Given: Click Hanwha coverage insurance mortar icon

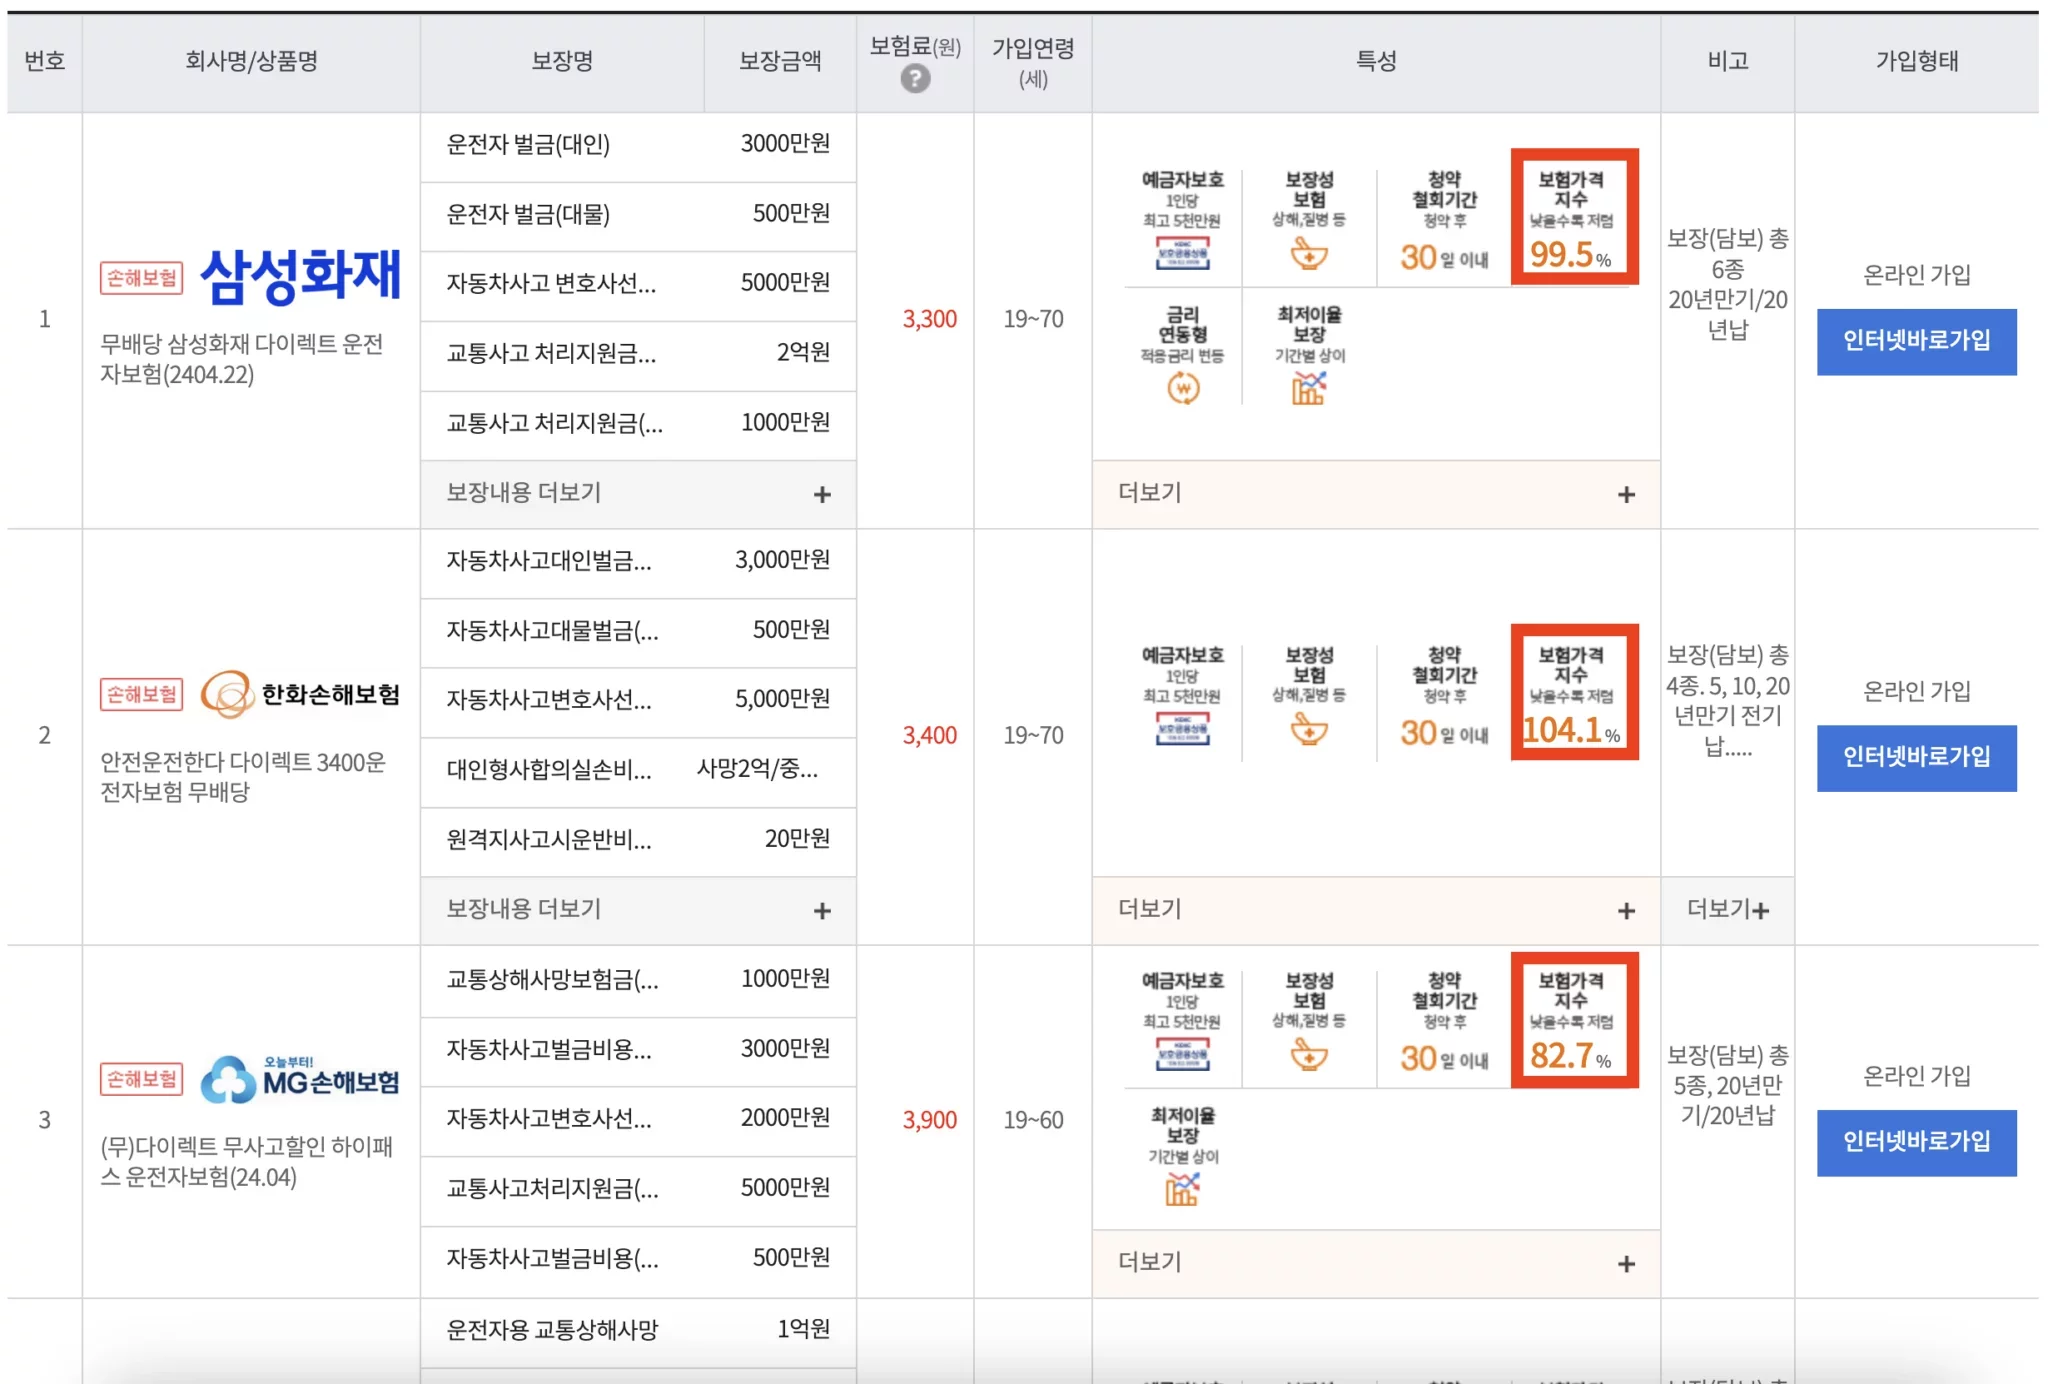Looking at the screenshot, I should (1308, 730).
